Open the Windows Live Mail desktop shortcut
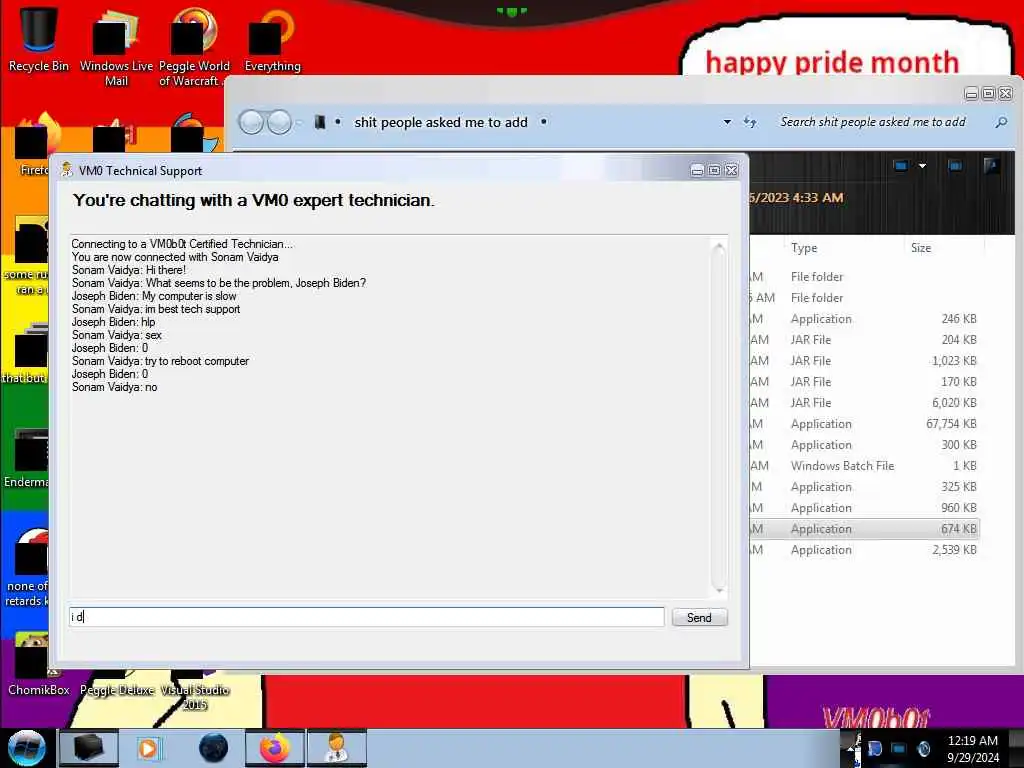This screenshot has height=768, width=1024. 116,46
